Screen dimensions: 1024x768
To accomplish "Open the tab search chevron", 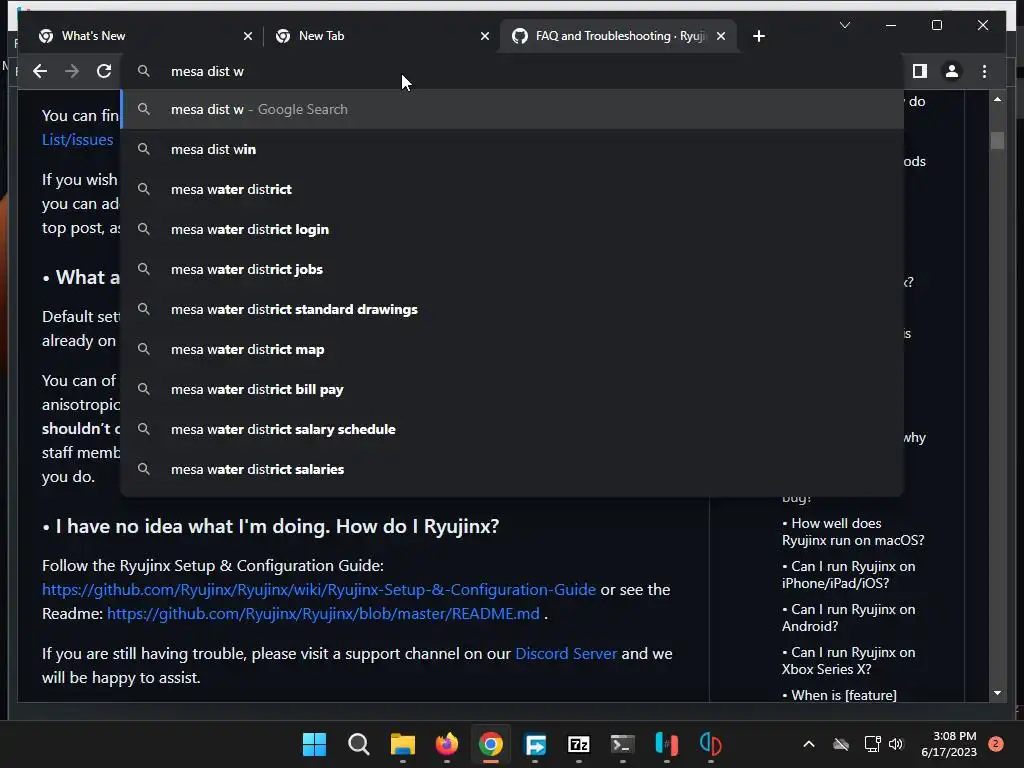I will click(x=844, y=25).
